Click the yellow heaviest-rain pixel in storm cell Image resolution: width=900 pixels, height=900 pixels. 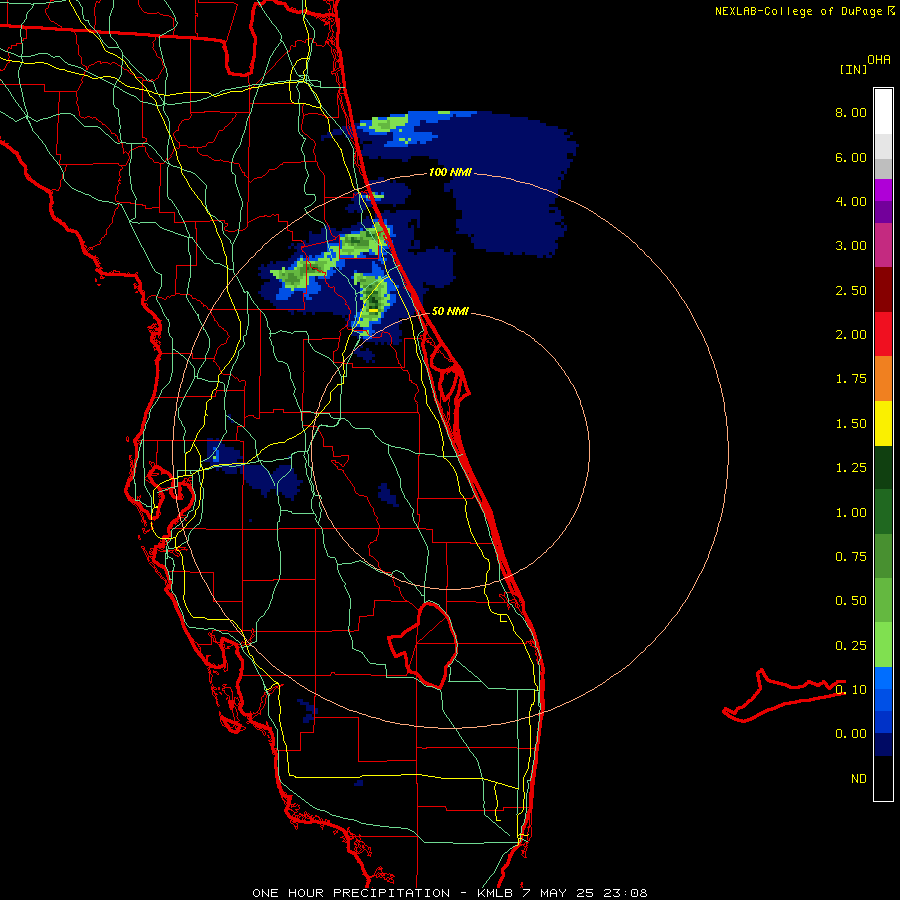374,311
